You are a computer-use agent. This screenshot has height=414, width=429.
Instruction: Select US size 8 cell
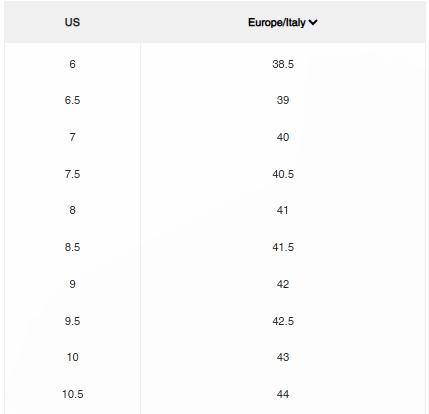coord(72,210)
